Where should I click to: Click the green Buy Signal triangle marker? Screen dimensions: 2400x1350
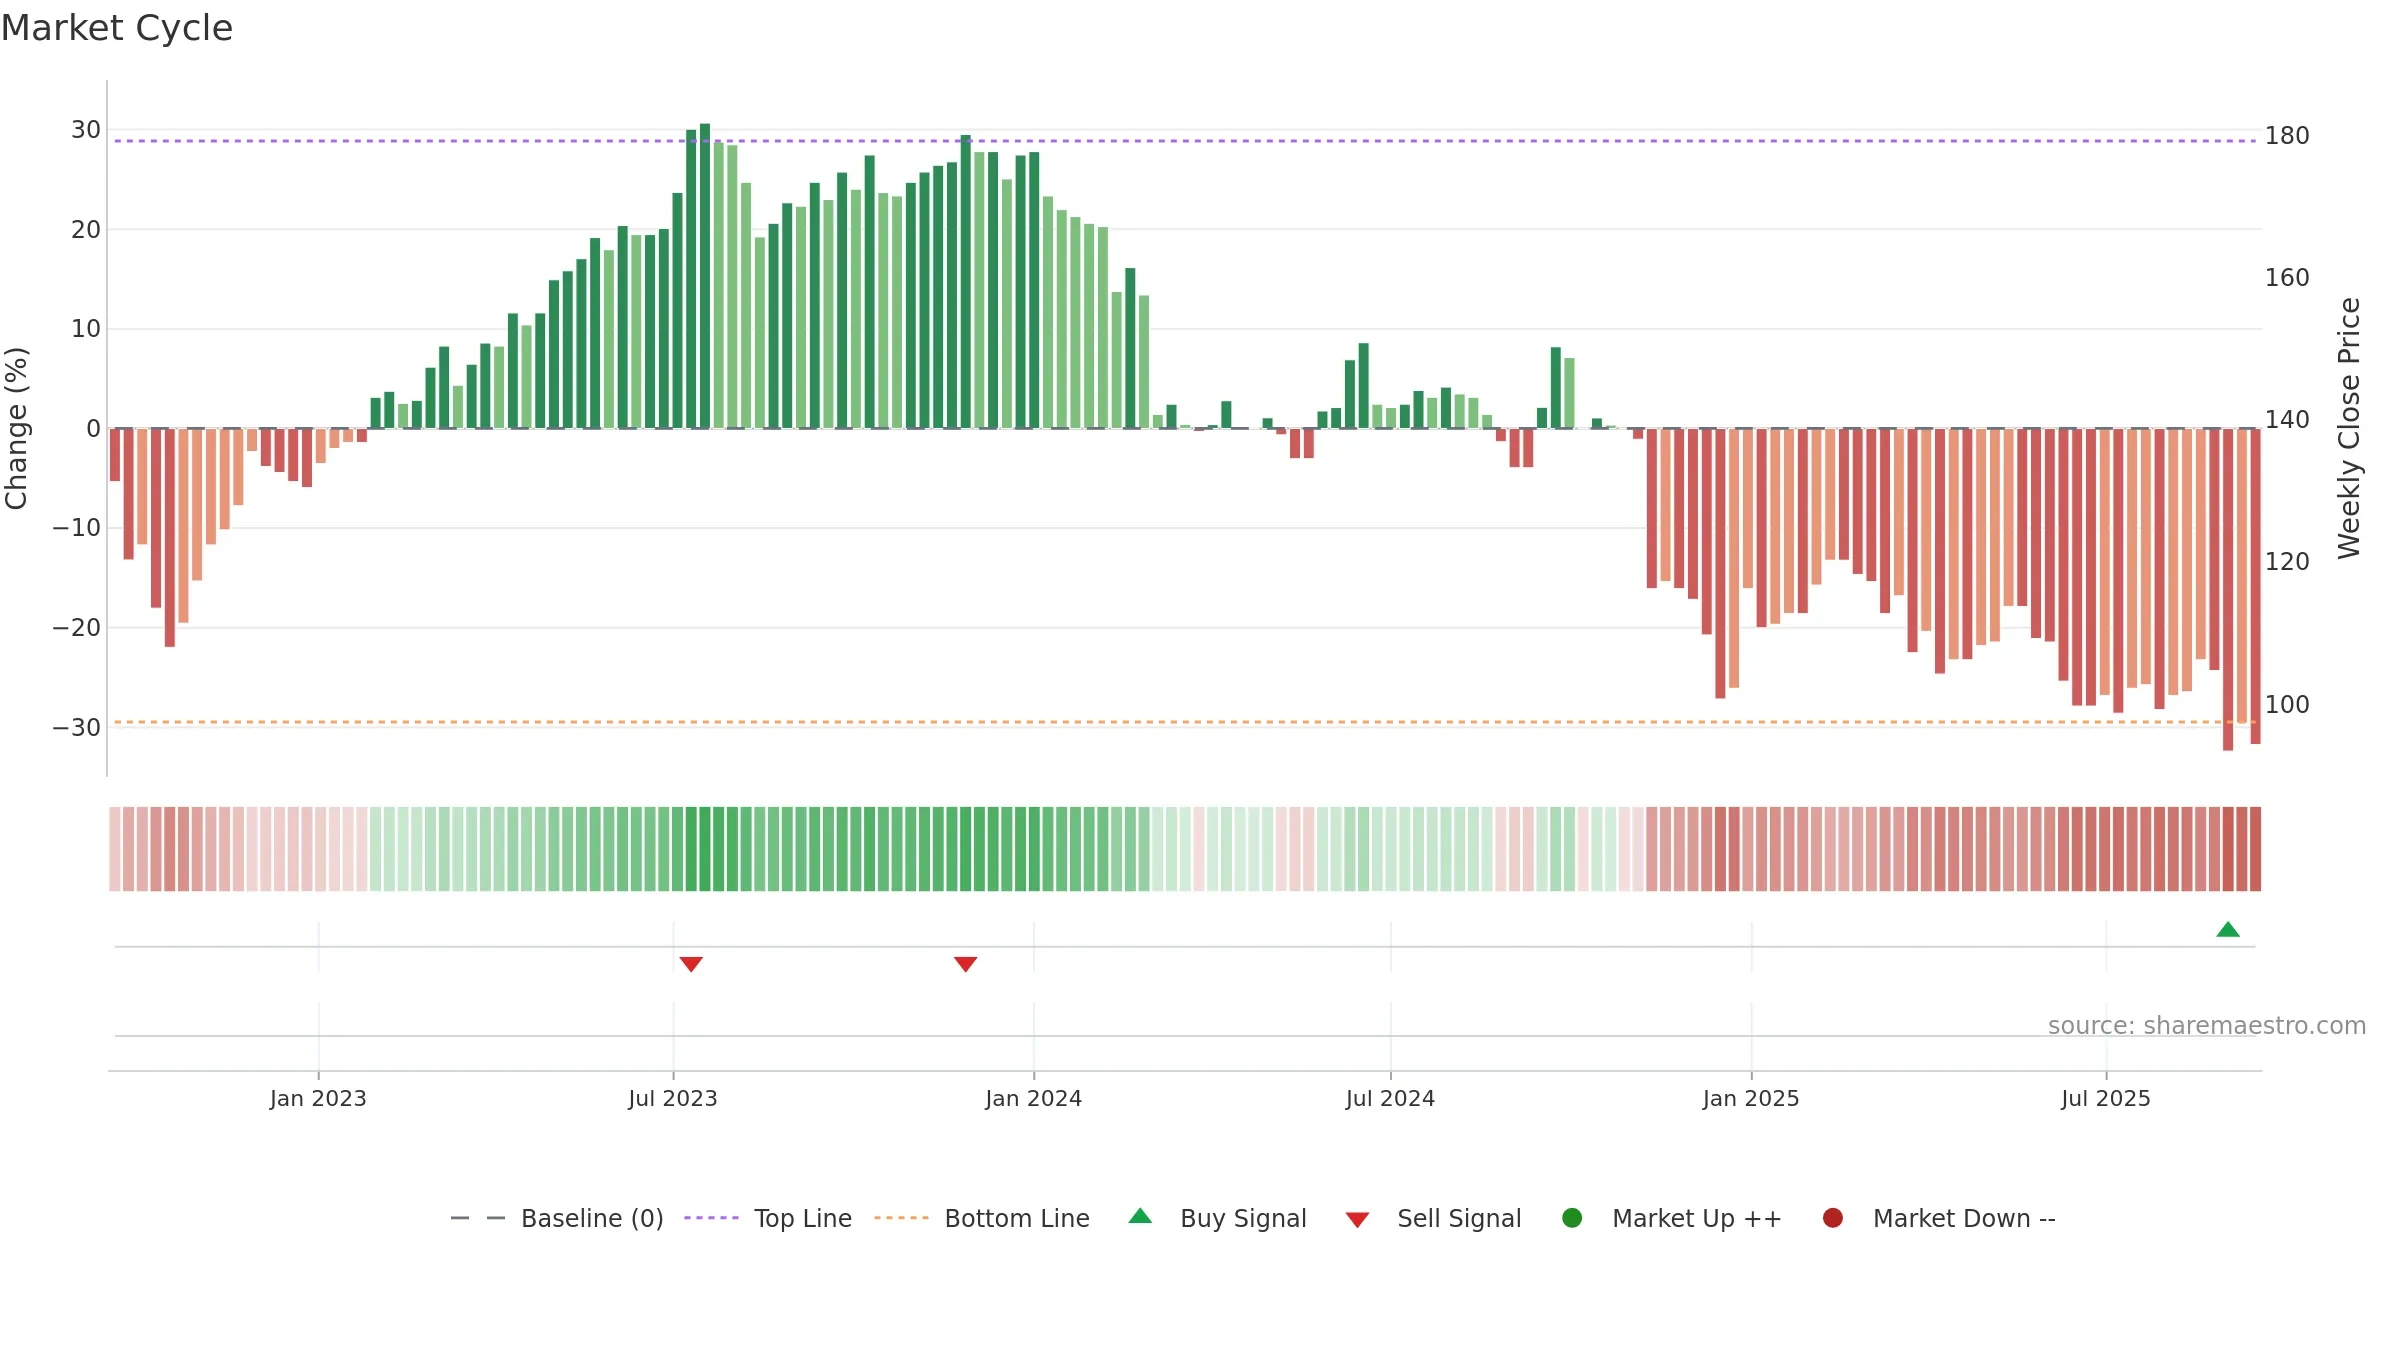pyautogui.click(x=2228, y=930)
